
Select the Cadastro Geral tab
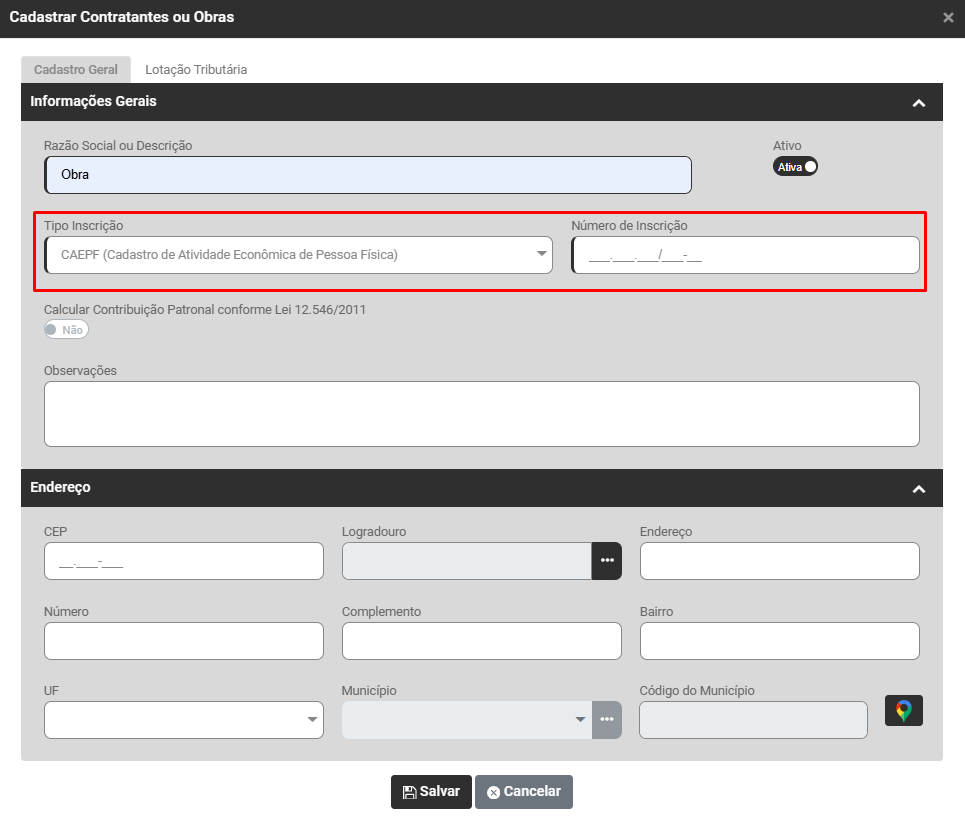76,70
